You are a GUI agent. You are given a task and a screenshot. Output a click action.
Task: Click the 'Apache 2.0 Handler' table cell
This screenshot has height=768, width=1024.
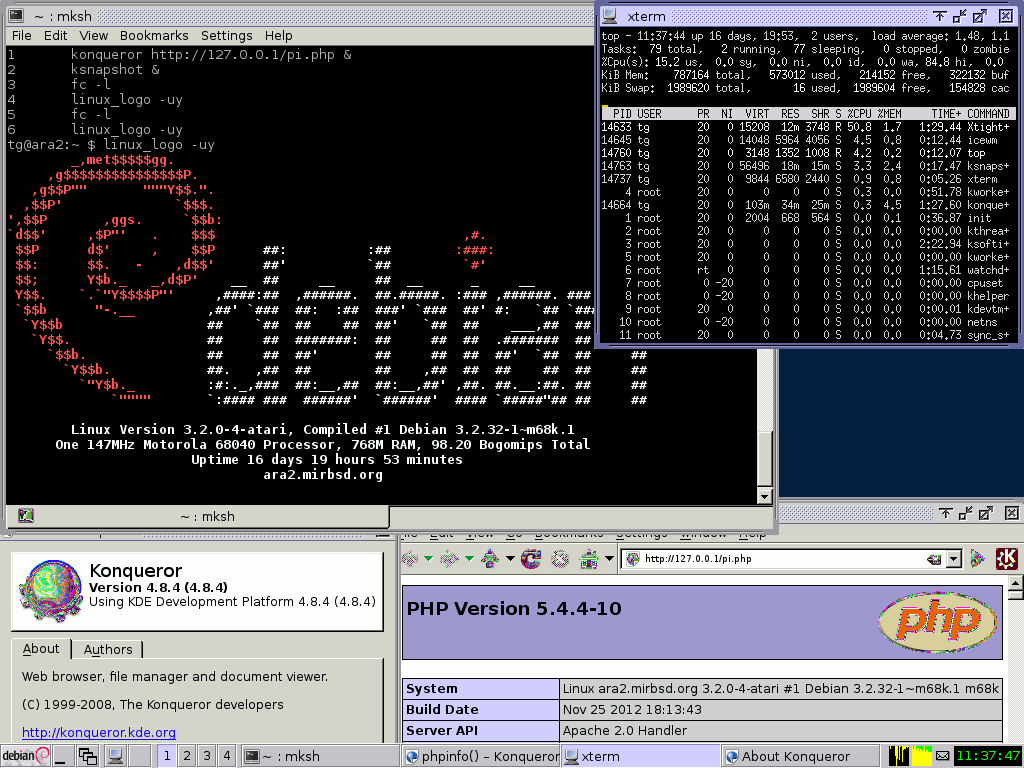click(x=782, y=731)
